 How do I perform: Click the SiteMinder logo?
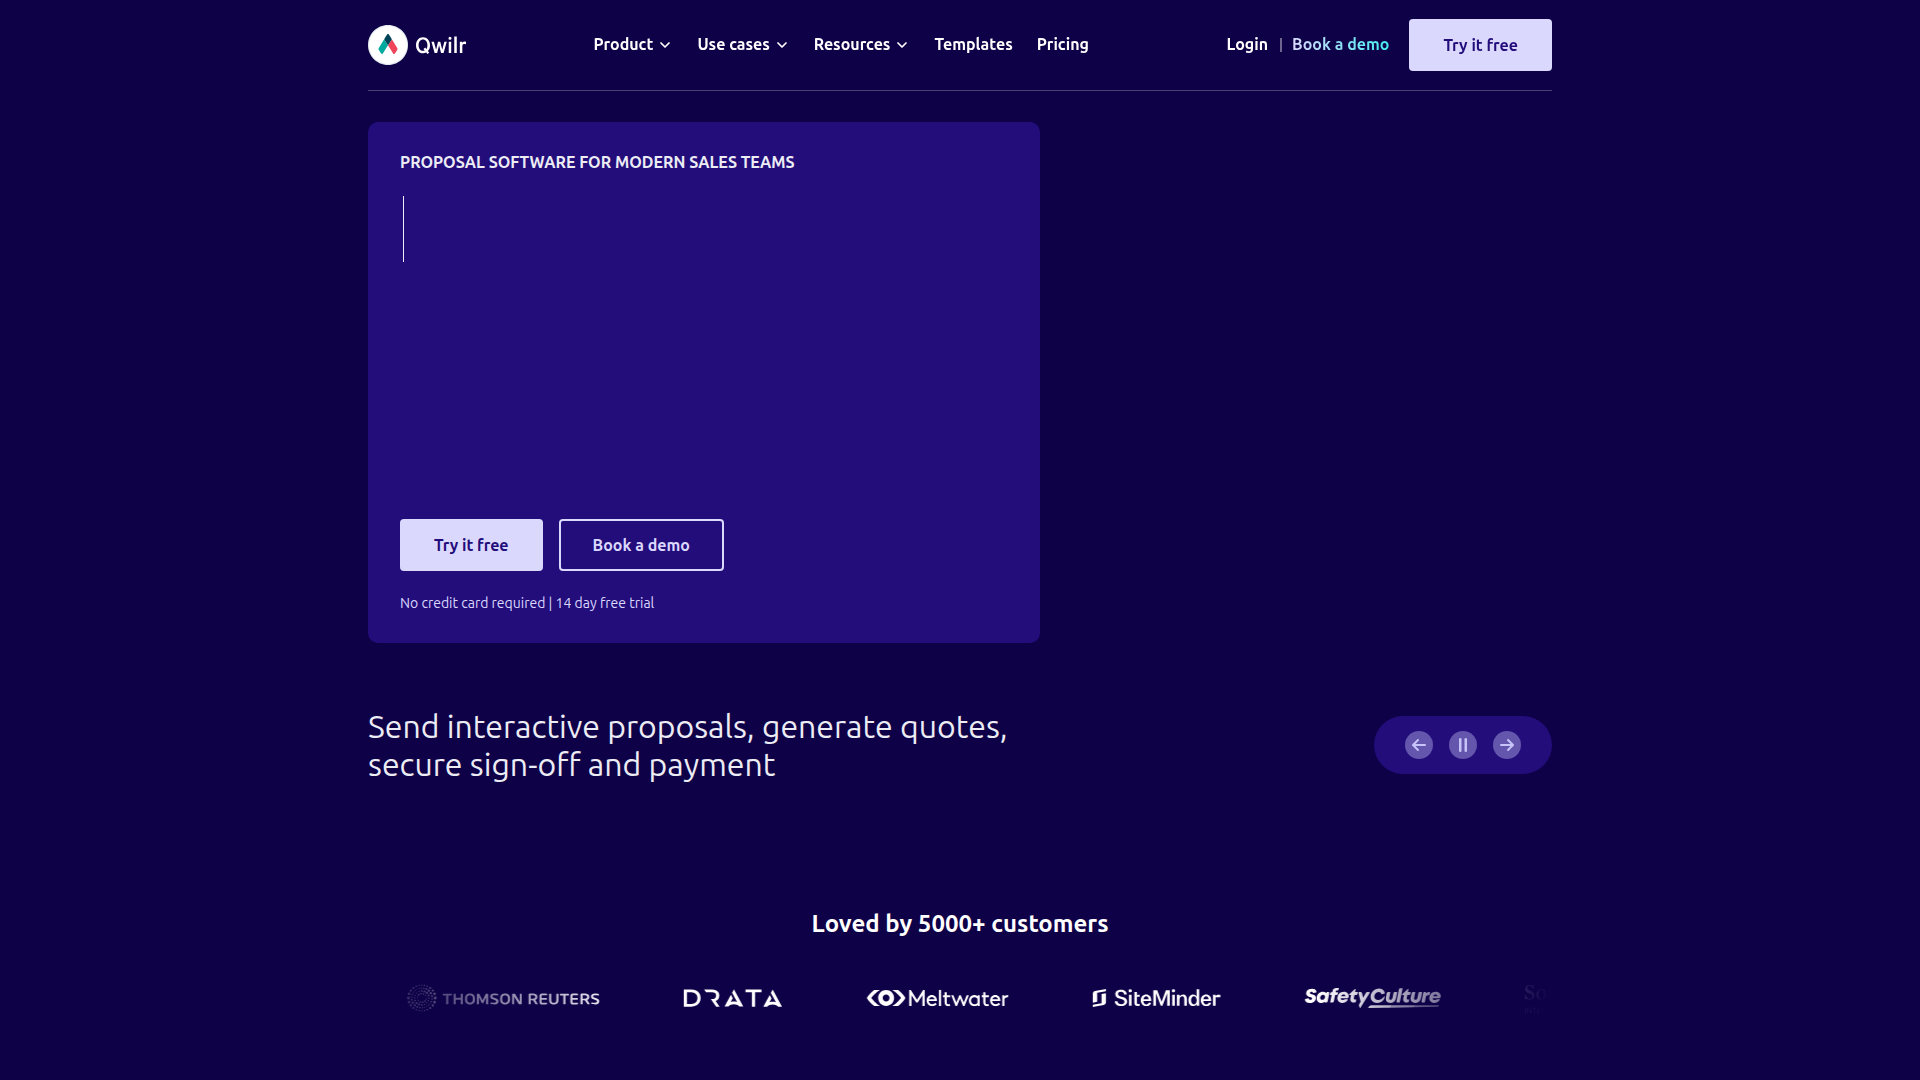pyautogui.click(x=1156, y=998)
